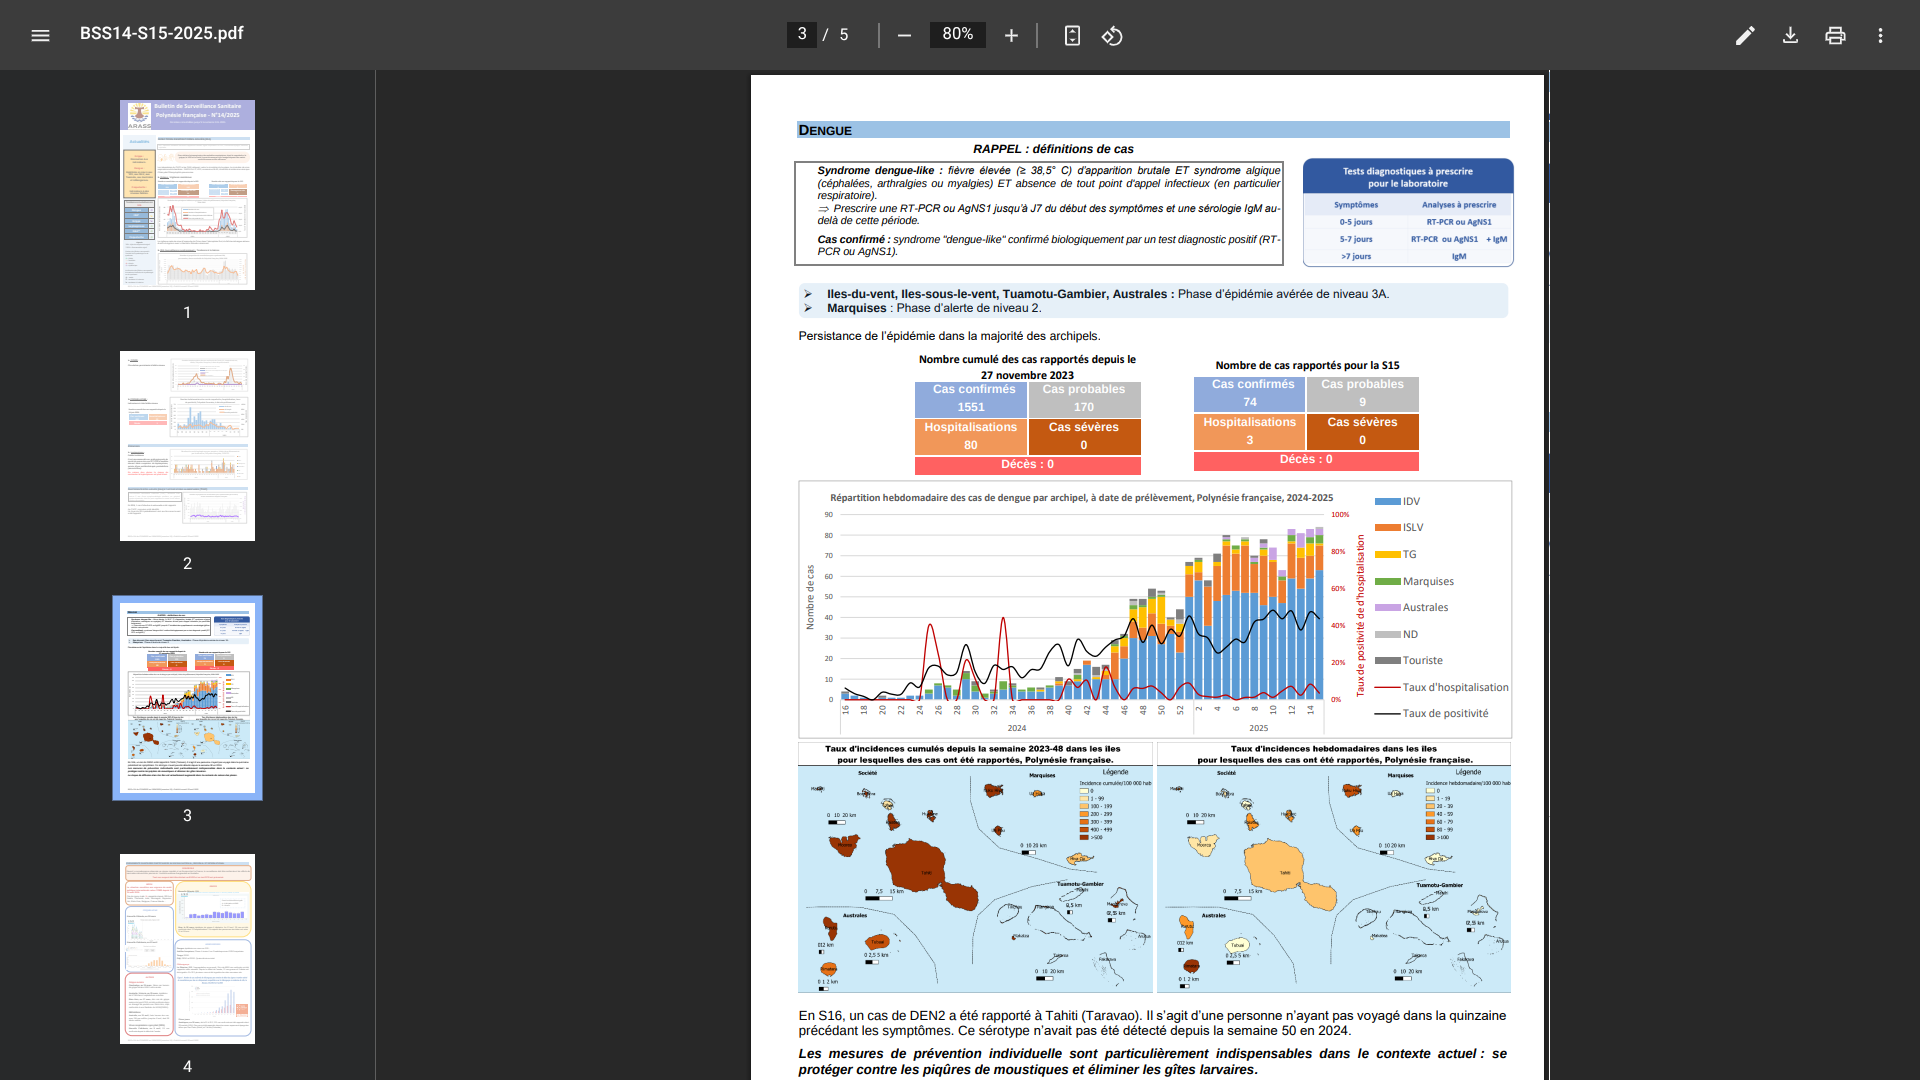Open the three-dot more actions menu
1920x1080 pixels.
click(x=1880, y=35)
